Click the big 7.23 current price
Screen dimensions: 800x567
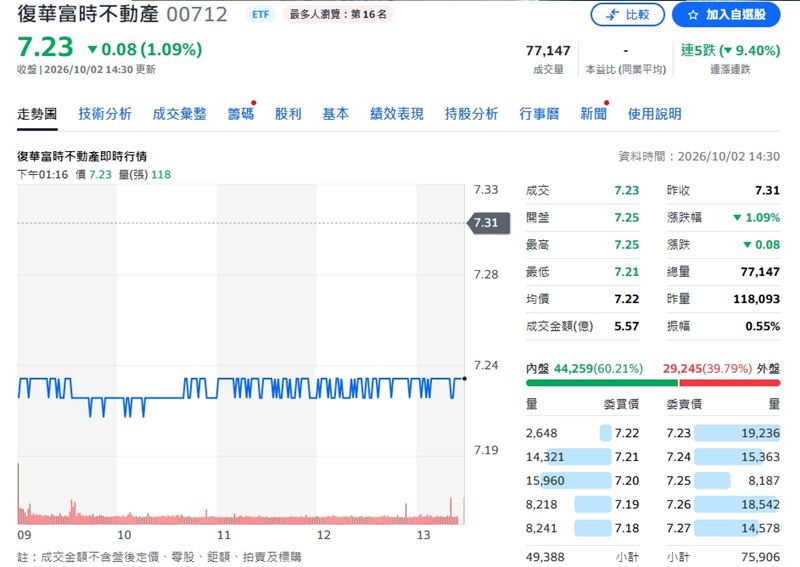tap(45, 47)
